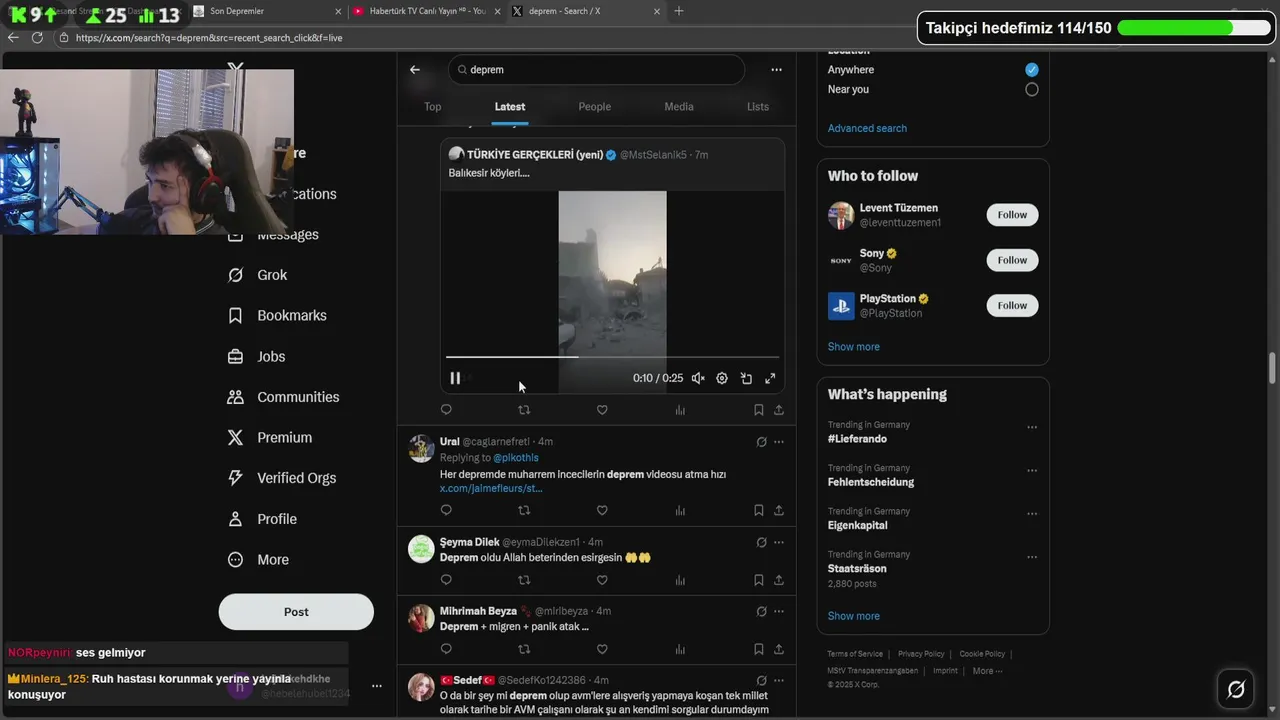Image resolution: width=1280 pixels, height=720 pixels.
Task: Repost the TÜRKİYE GERÇEKLERİ video post
Action: tap(524, 410)
